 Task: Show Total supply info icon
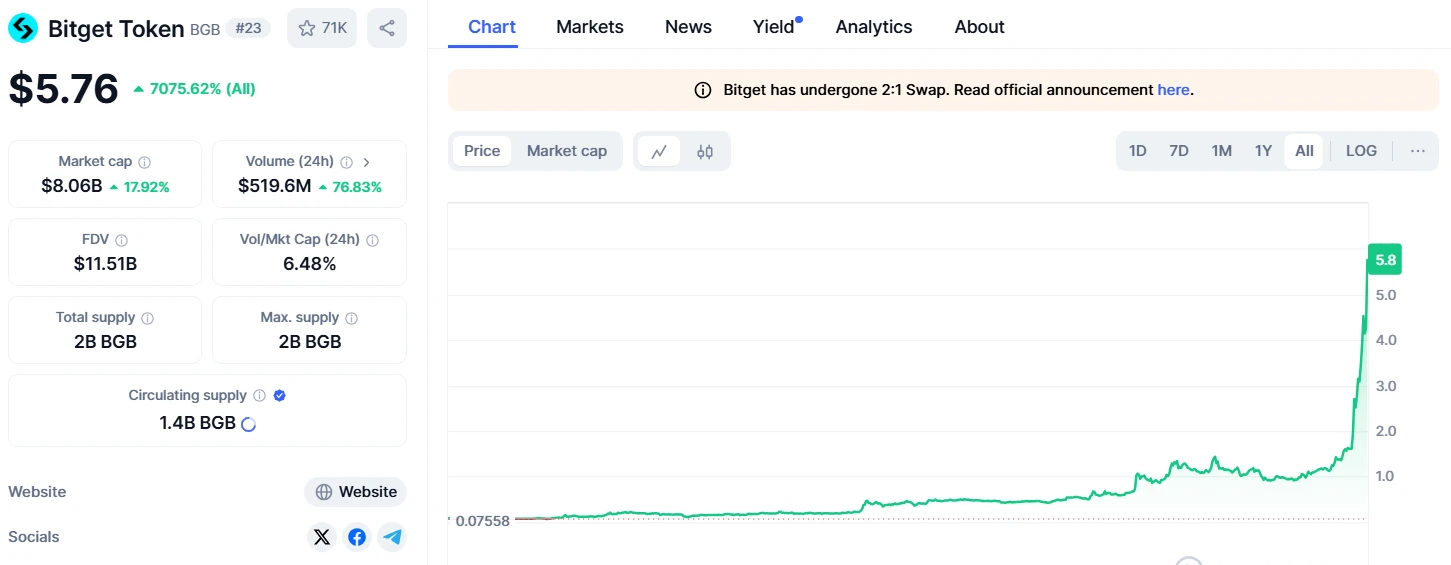pyautogui.click(x=148, y=318)
